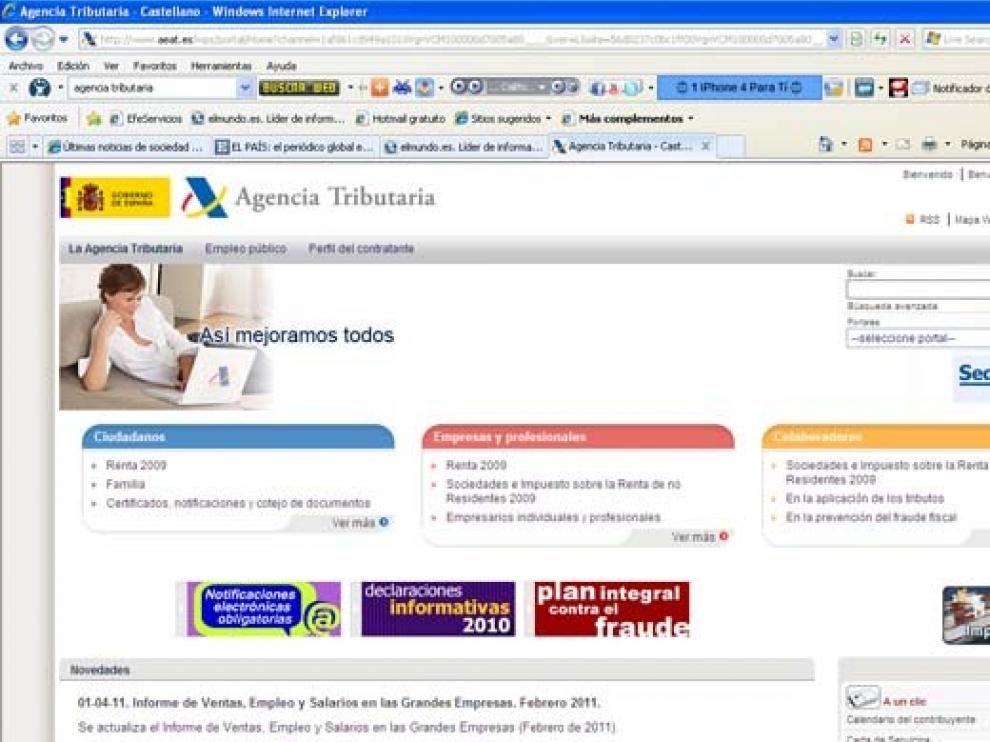
Task: Click the Facebook toolbar icon
Action: coord(597,88)
